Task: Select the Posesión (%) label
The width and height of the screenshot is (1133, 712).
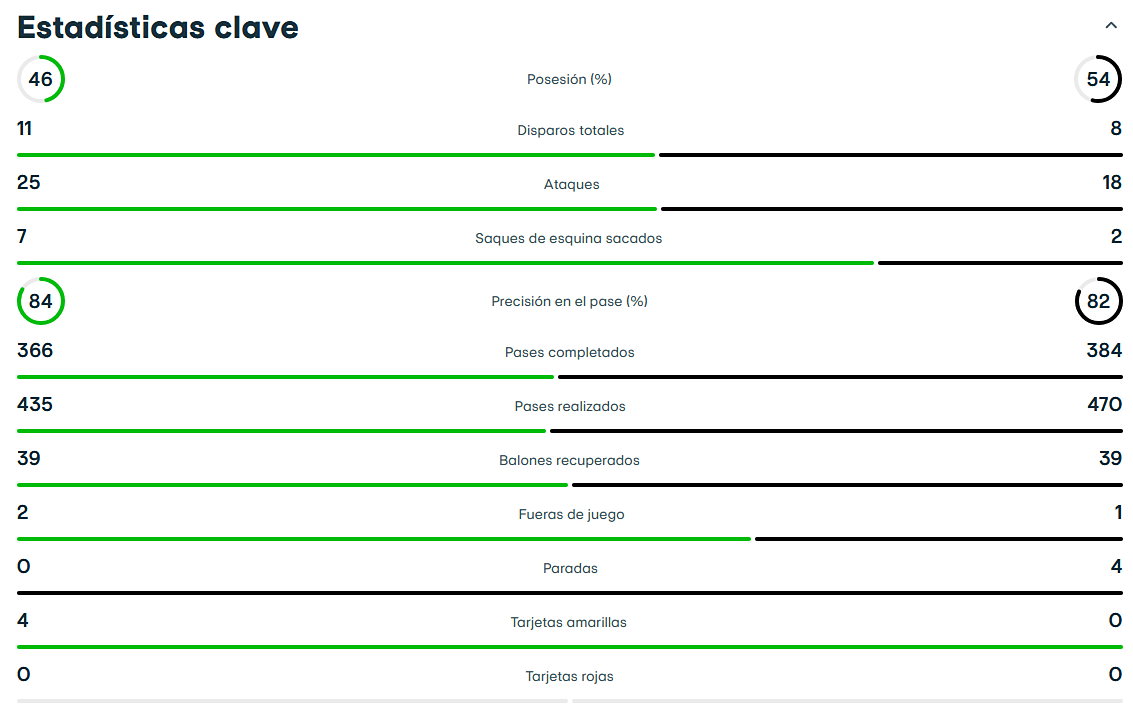Action: click(569, 79)
